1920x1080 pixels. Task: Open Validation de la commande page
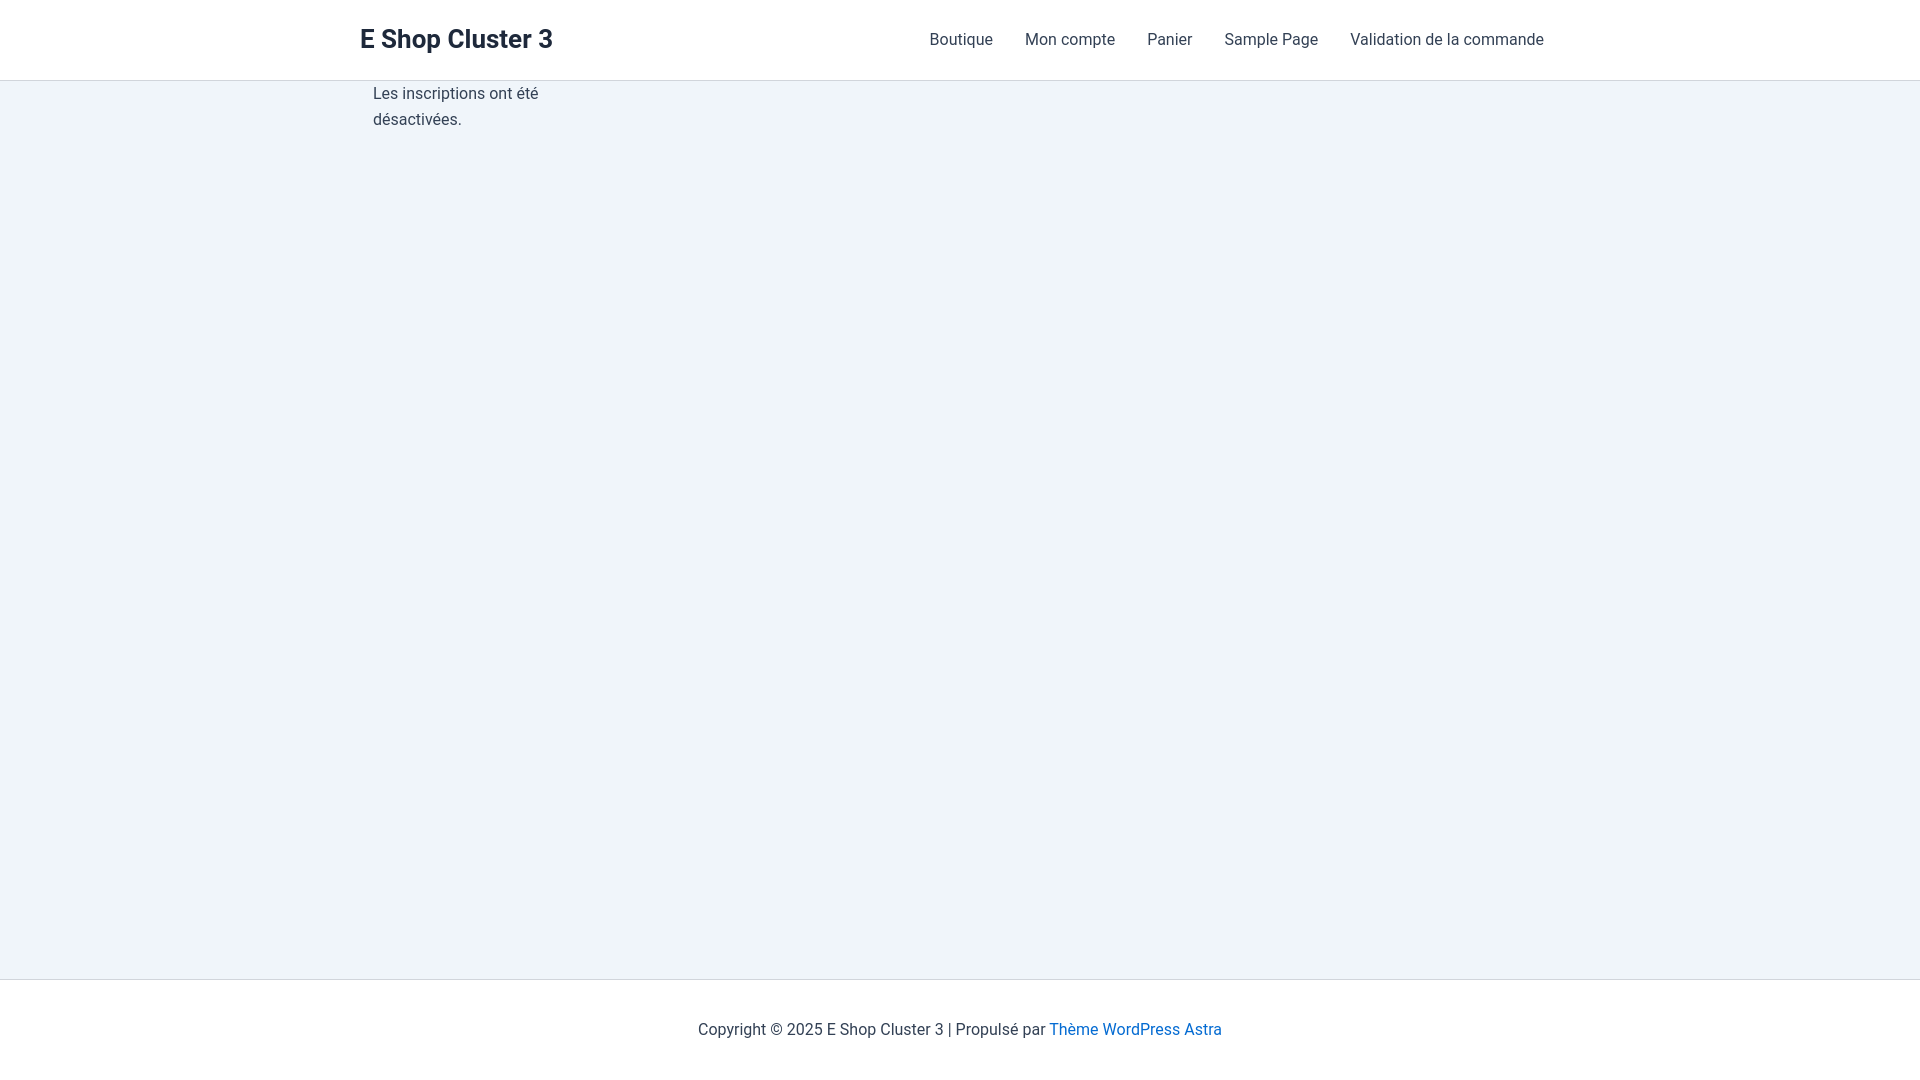pyautogui.click(x=1447, y=40)
